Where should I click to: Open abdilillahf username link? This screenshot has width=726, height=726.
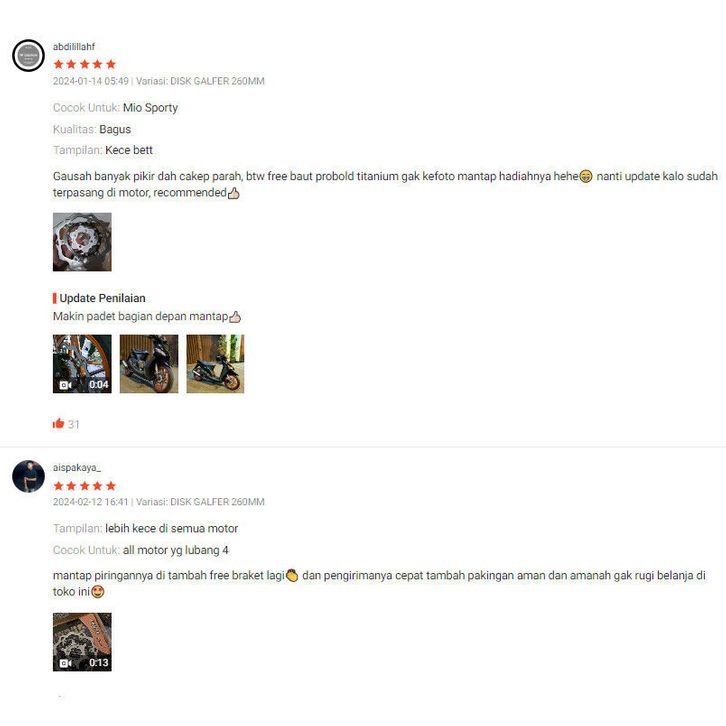74,47
